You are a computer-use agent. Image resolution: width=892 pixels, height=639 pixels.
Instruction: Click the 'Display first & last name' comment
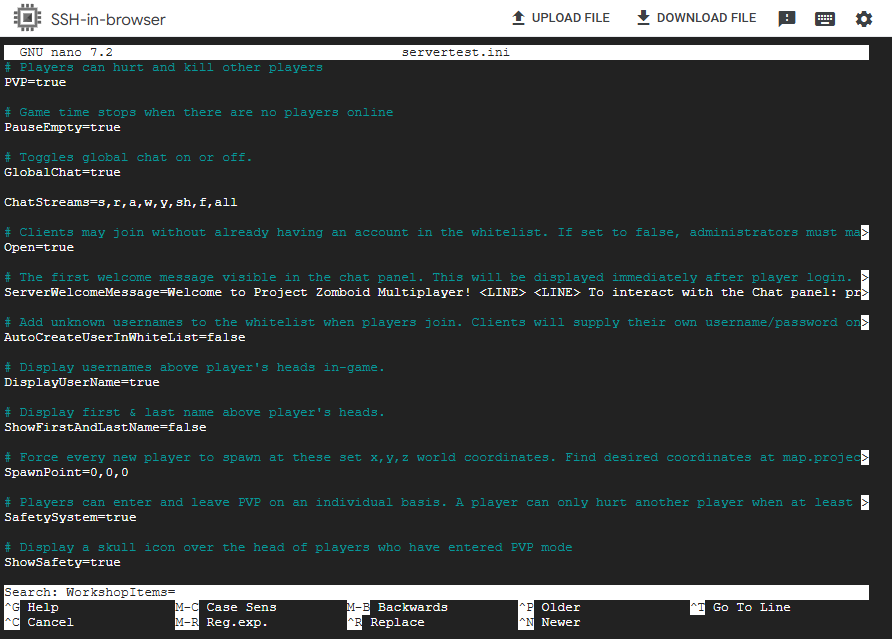coord(195,413)
